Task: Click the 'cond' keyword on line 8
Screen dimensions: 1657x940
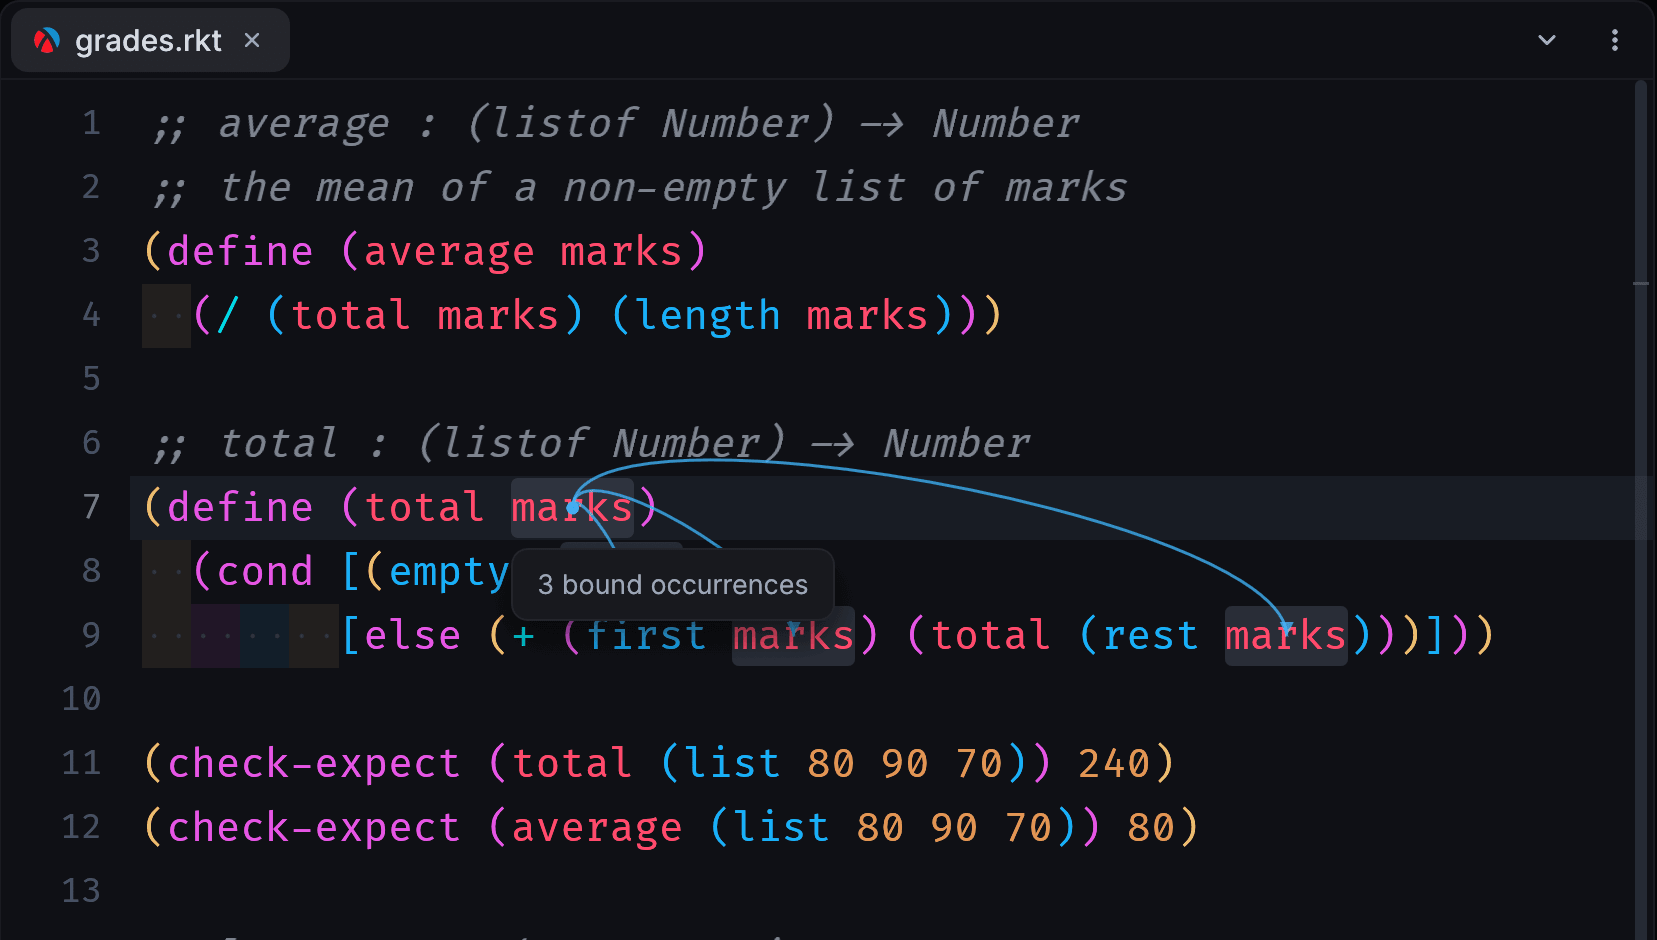Action: pyautogui.click(x=265, y=572)
